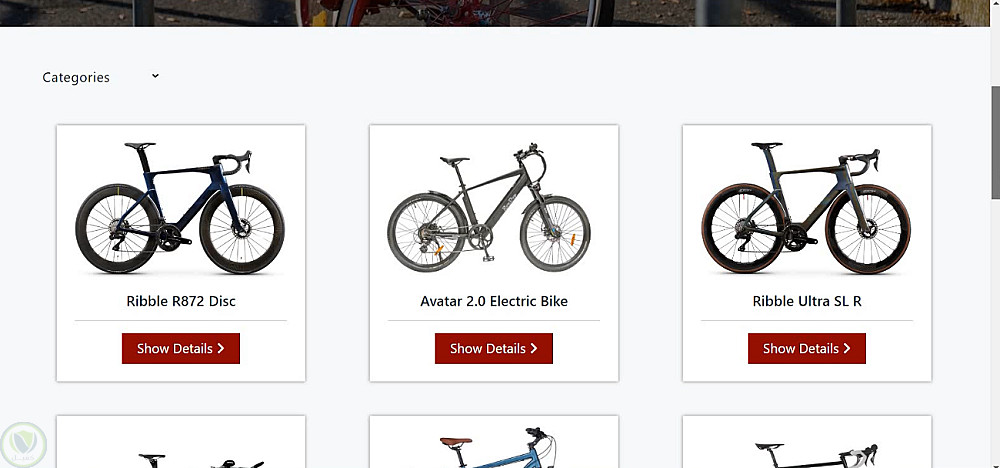The height and width of the screenshot is (468, 1000).
Task: Click chevron icon on Ribble R872 Disc button
Action: 221,349
